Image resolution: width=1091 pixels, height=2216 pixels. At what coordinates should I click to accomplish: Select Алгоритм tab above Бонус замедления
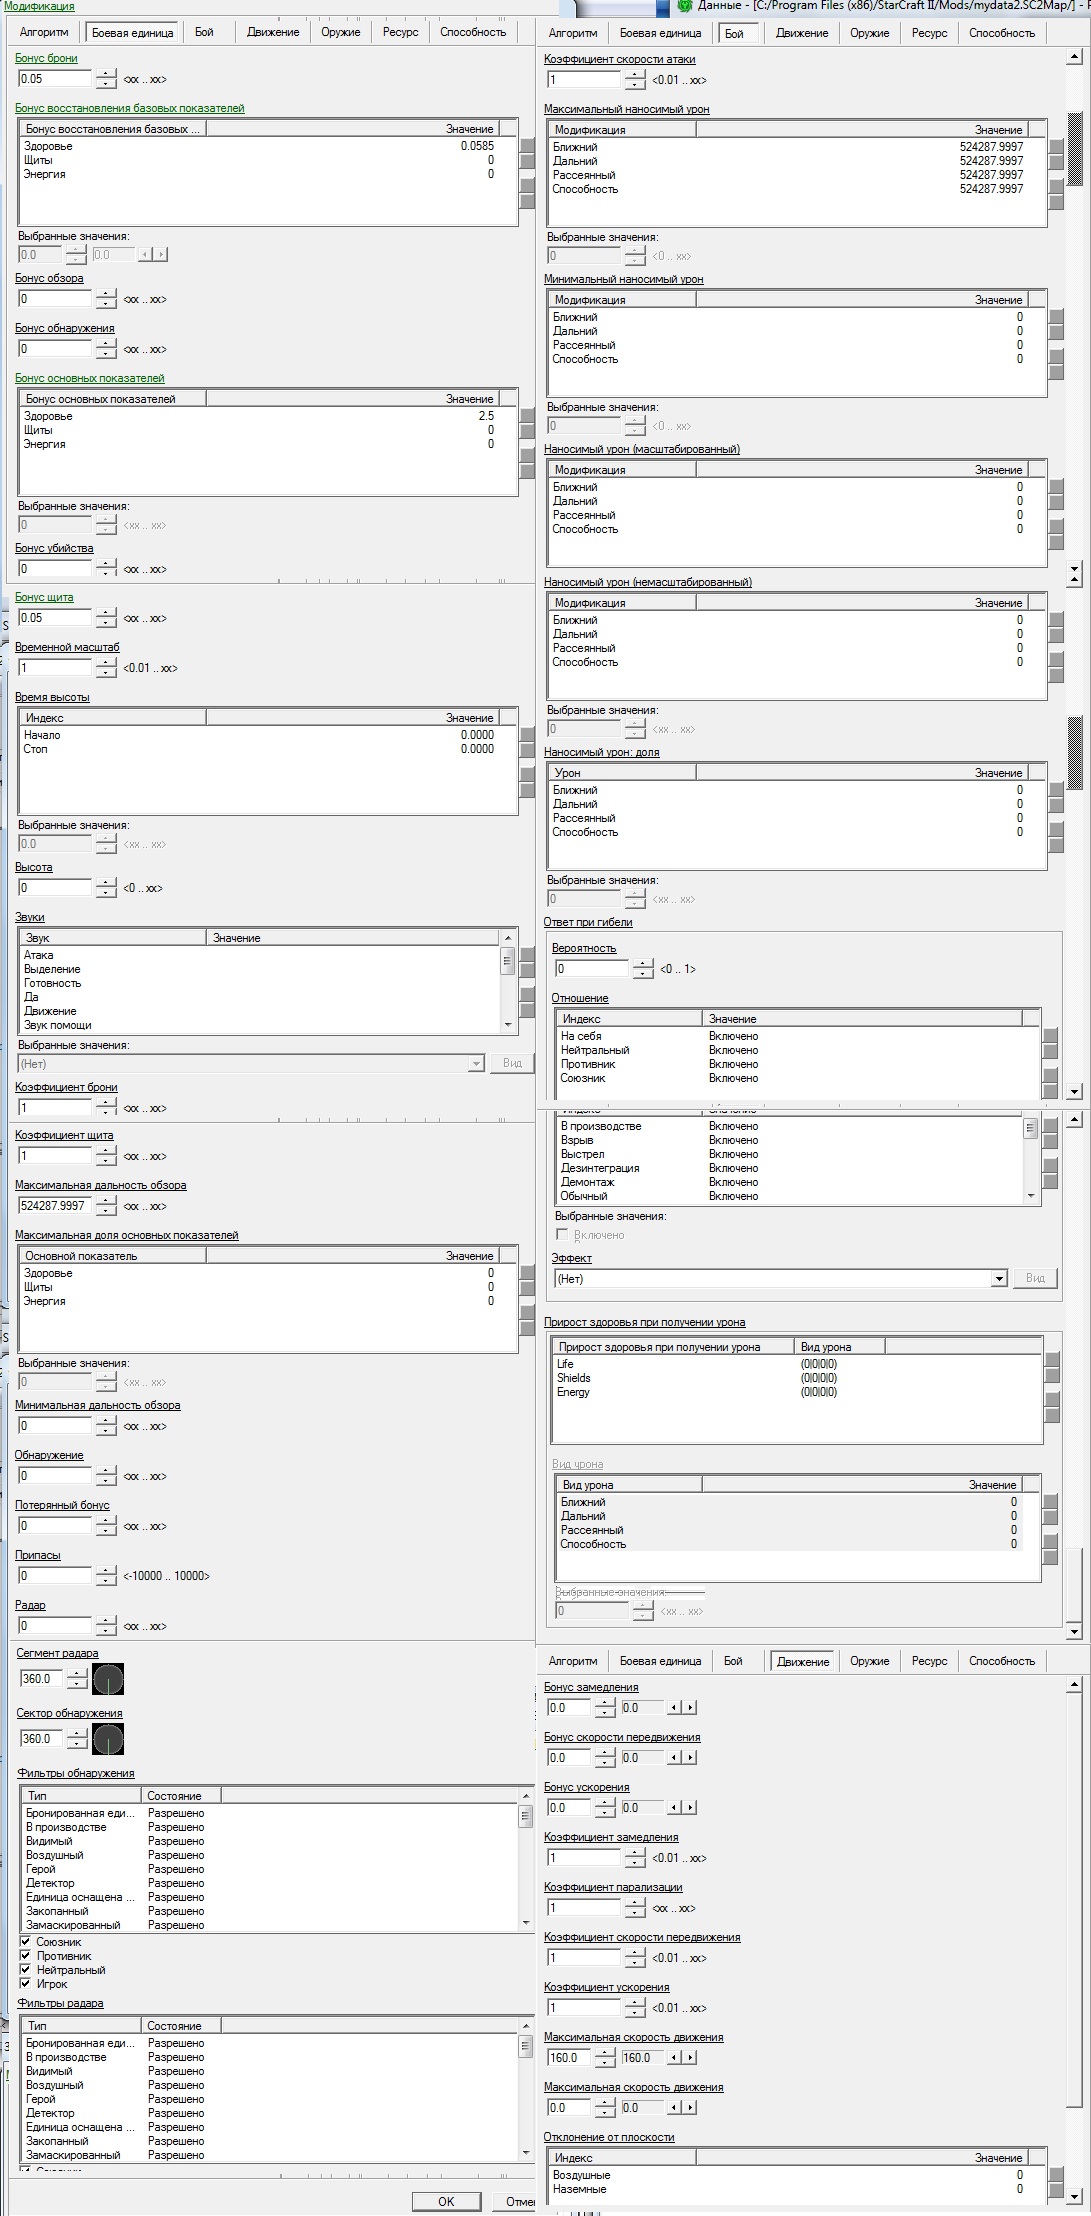[x=573, y=1661]
